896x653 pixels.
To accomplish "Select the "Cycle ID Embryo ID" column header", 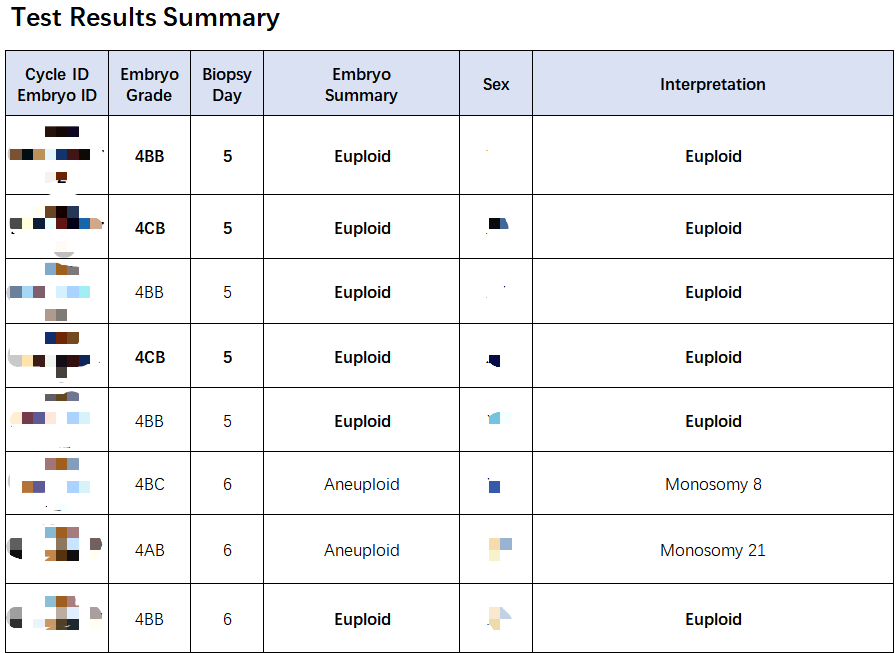I will tap(57, 85).
